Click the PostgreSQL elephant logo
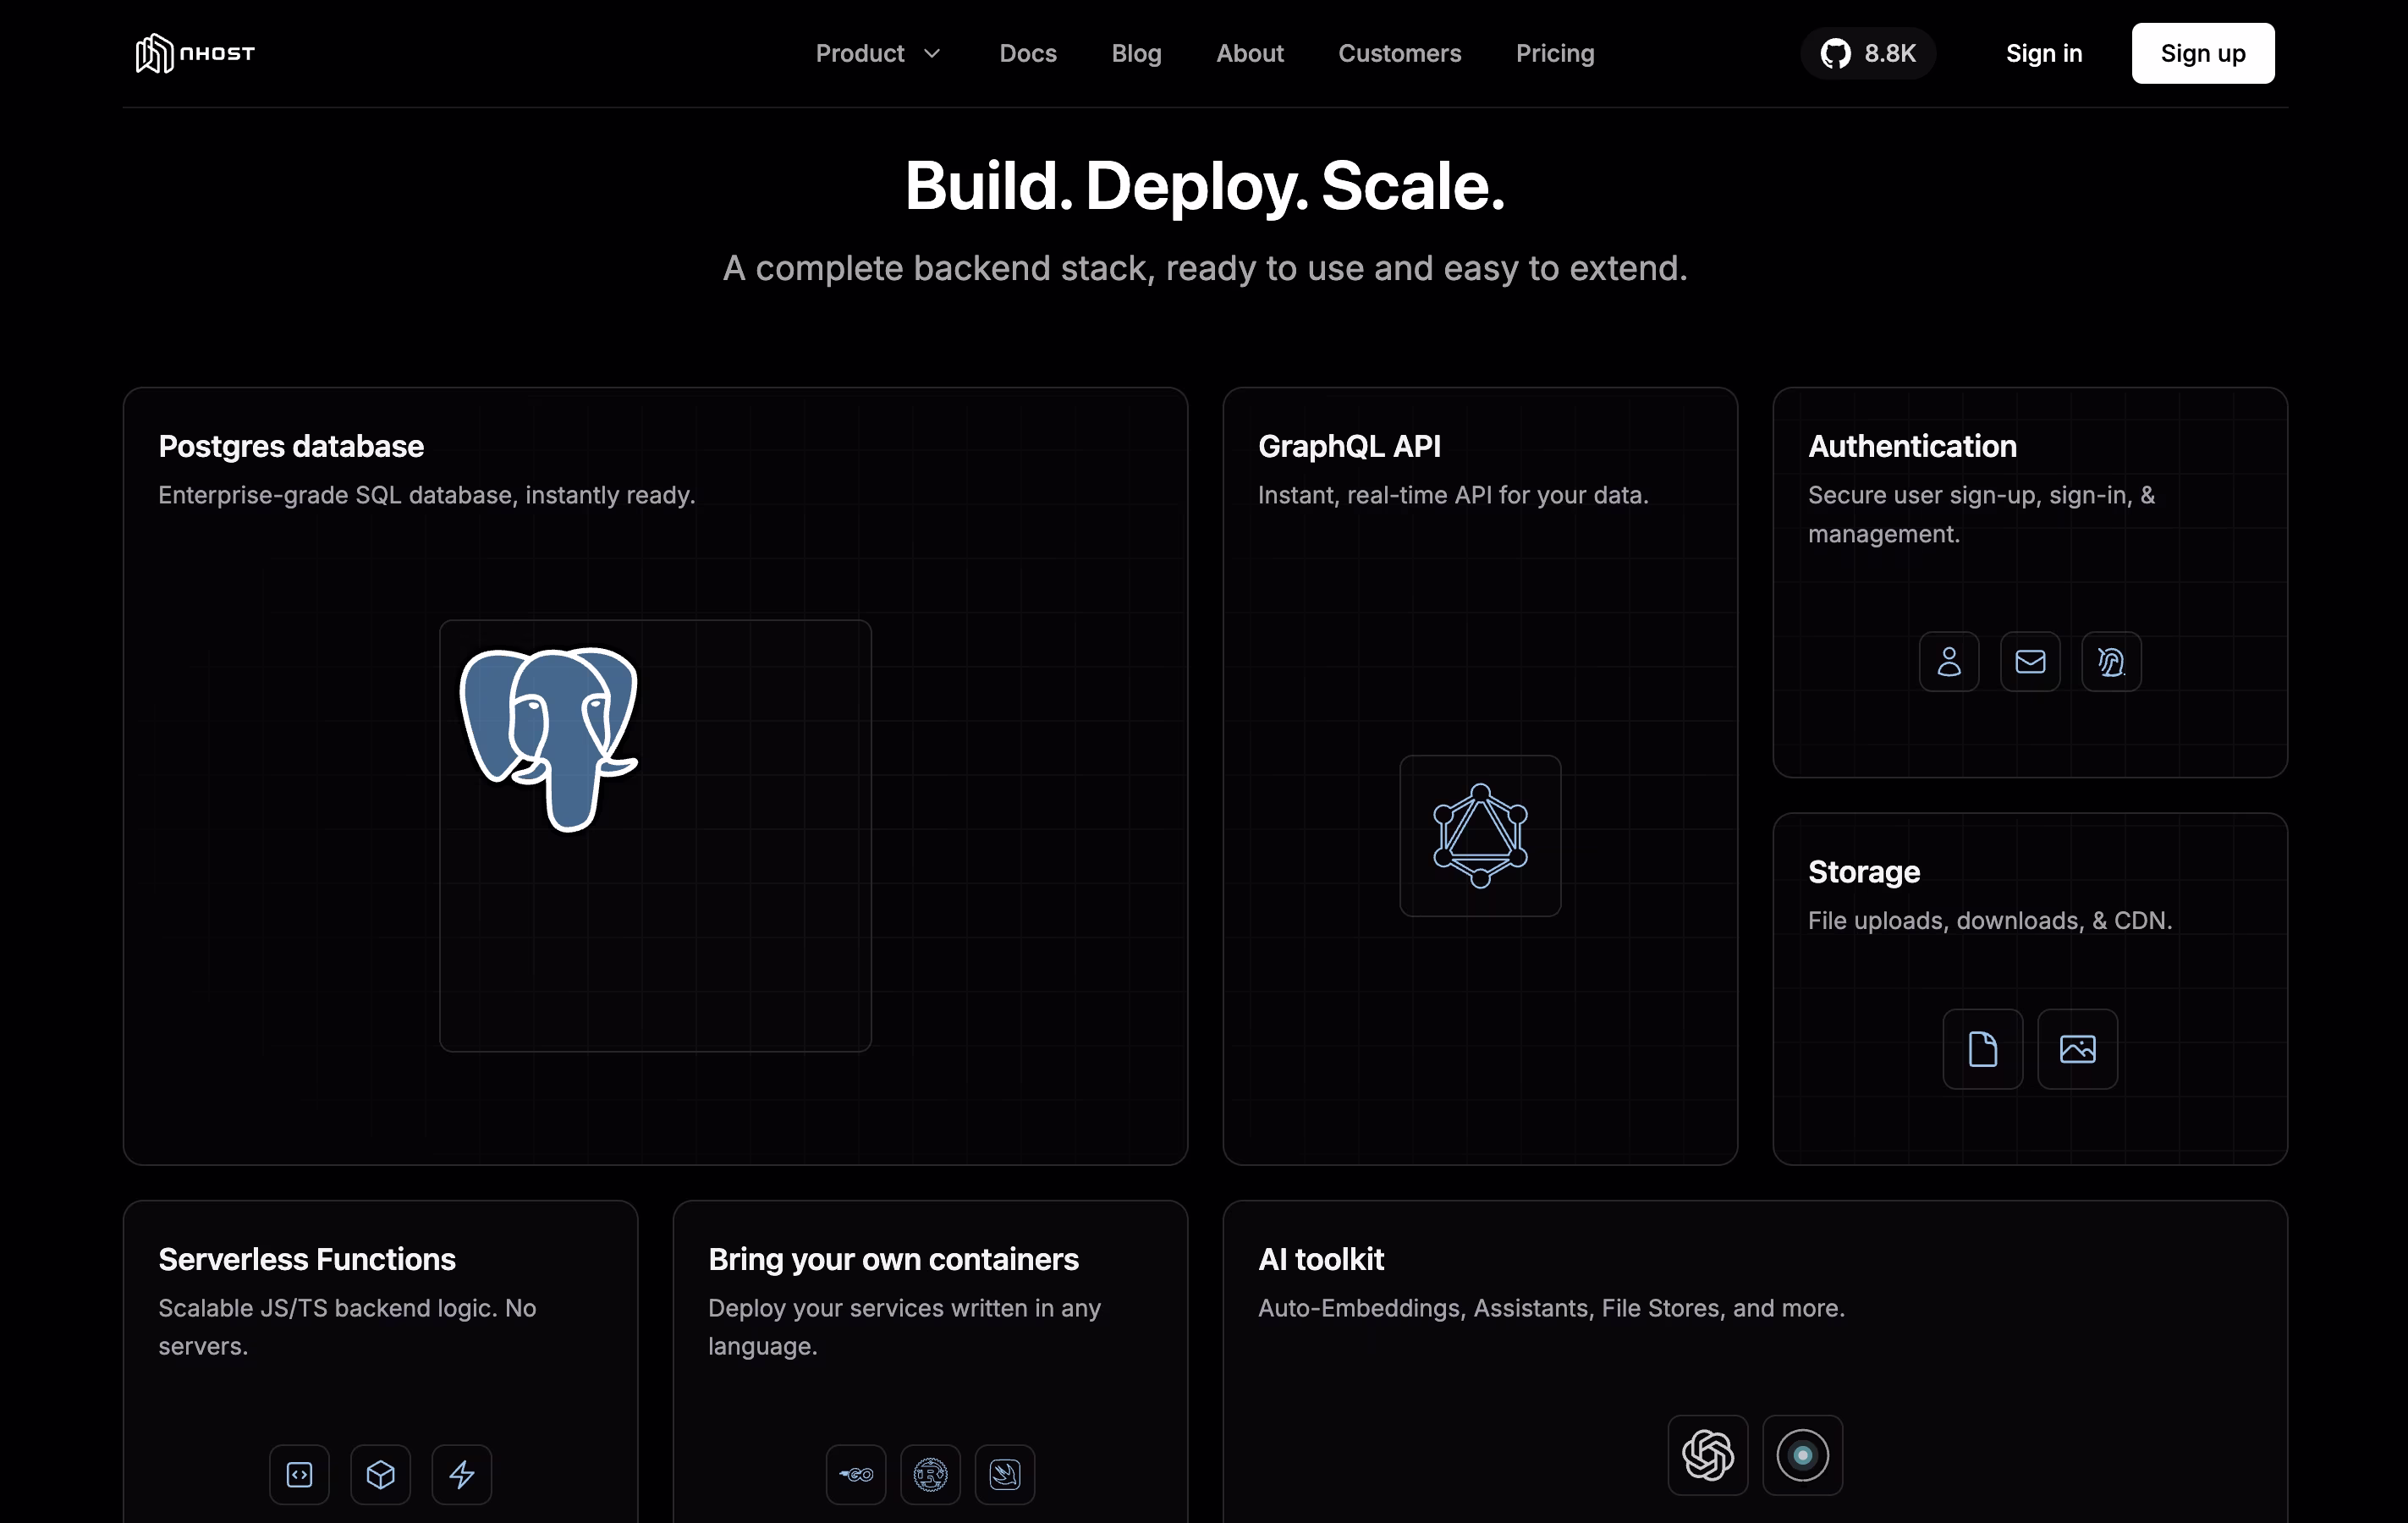2408x1523 pixels. (x=549, y=738)
